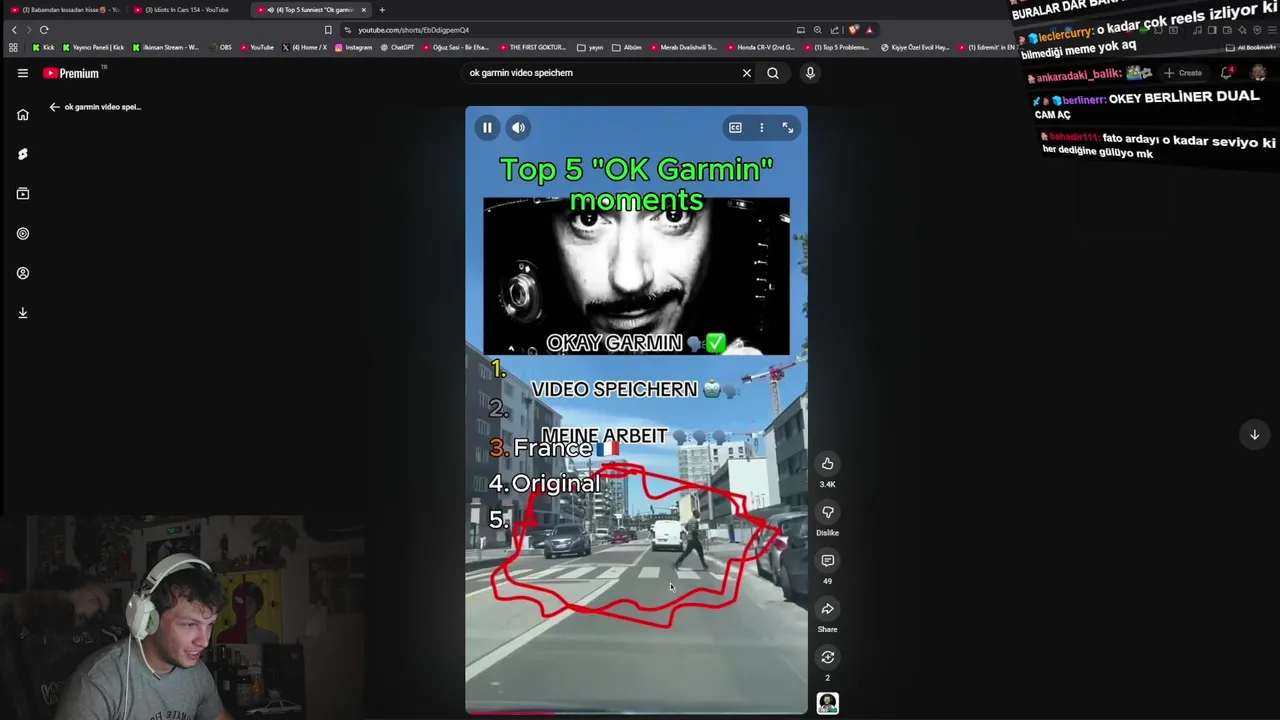This screenshot has height=720, width=1280.
Task: Zoom the page via magnifier icon
Action: pyautogui.click(x=817, y=30)
